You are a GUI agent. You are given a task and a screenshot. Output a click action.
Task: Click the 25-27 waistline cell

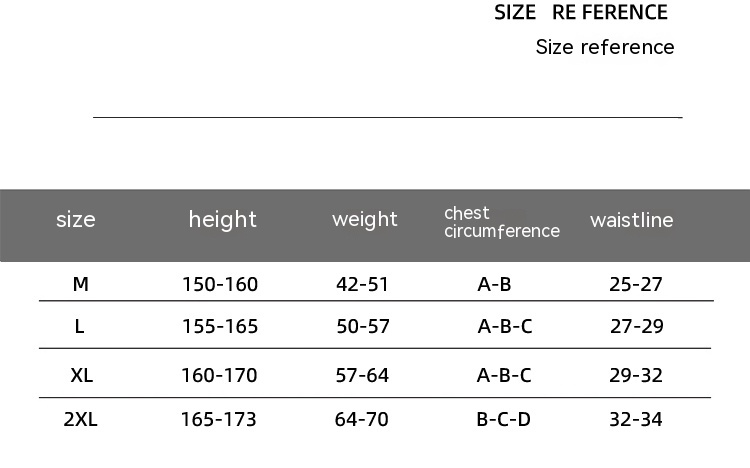(x=636, y=285)
